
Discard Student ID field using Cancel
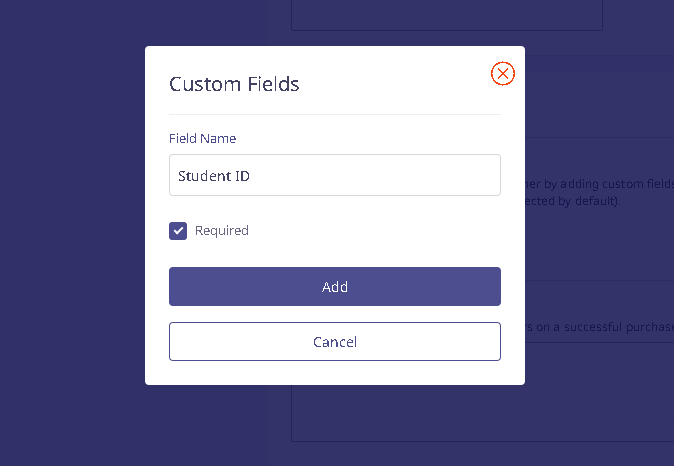[335, 342]
